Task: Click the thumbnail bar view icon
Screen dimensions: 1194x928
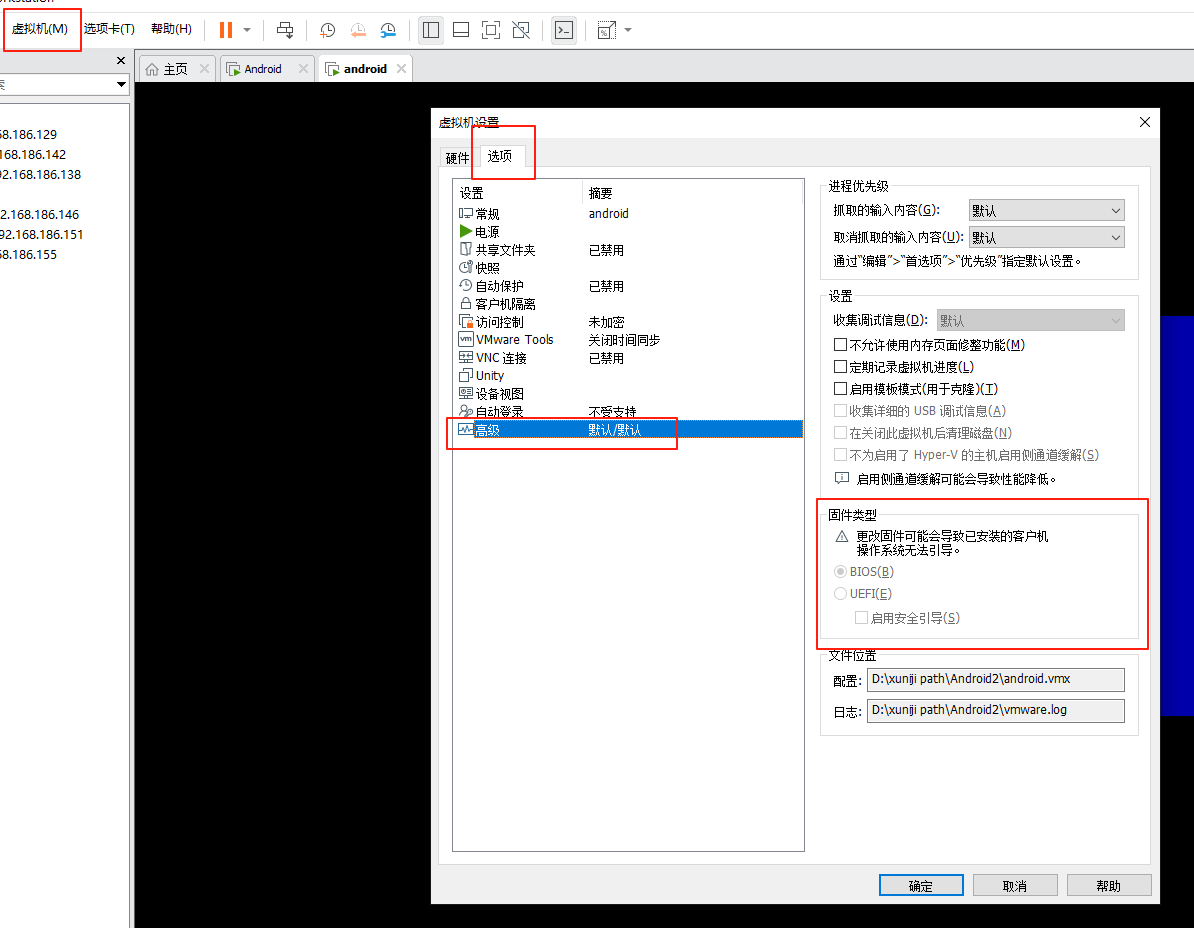Action: click(x=461, y=30)
